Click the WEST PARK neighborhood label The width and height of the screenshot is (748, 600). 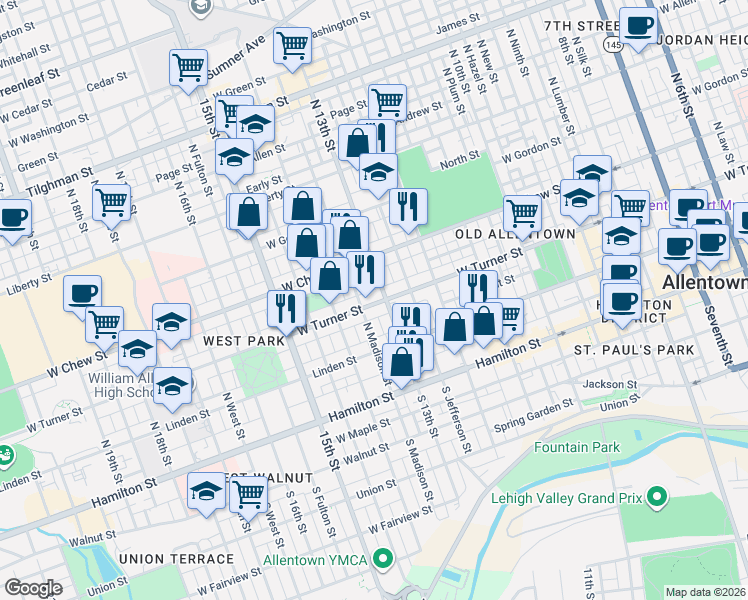pos(244,341)
